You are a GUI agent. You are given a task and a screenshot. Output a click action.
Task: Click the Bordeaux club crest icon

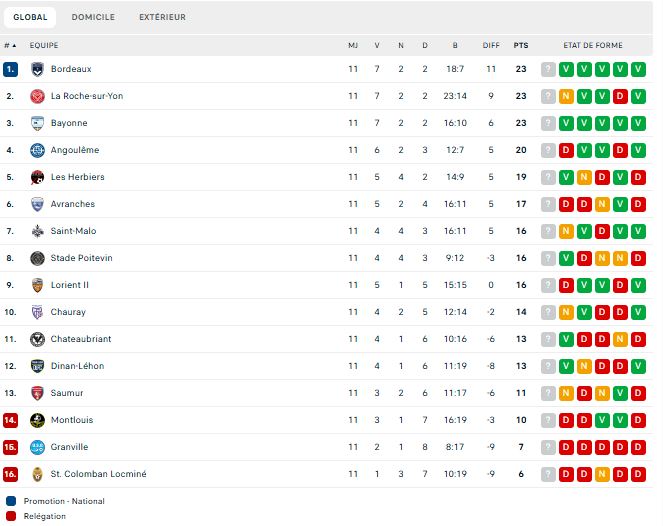[37, 69]
